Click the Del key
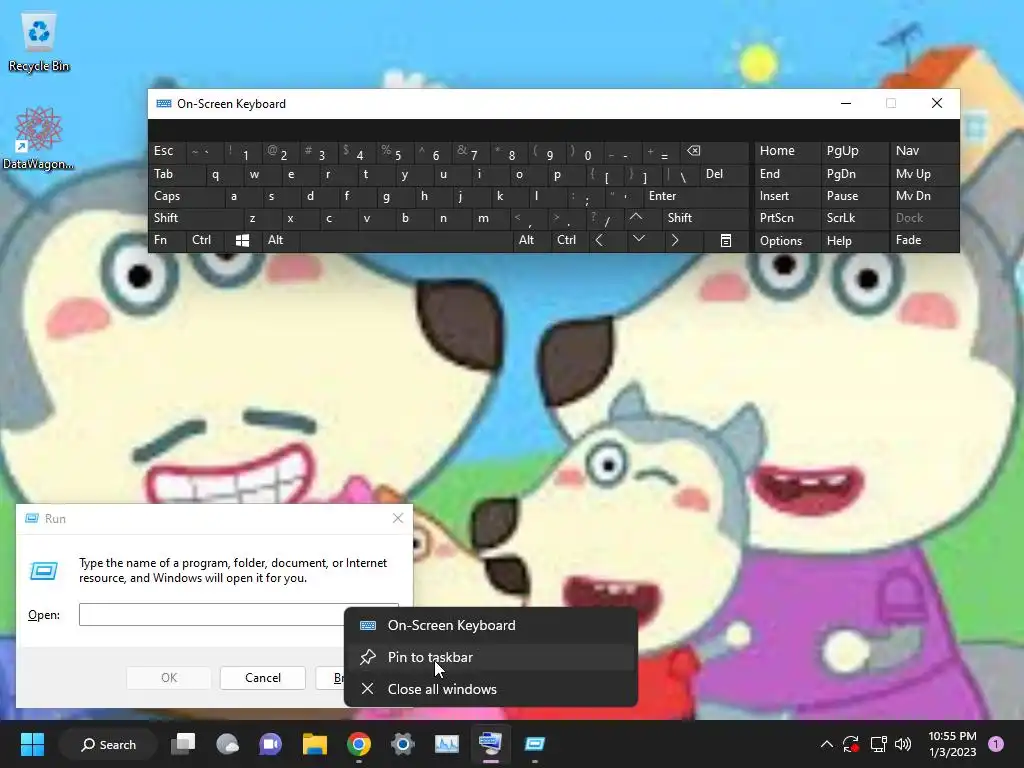The height and width of the screenshot is (768, 1024). [724, 174]
